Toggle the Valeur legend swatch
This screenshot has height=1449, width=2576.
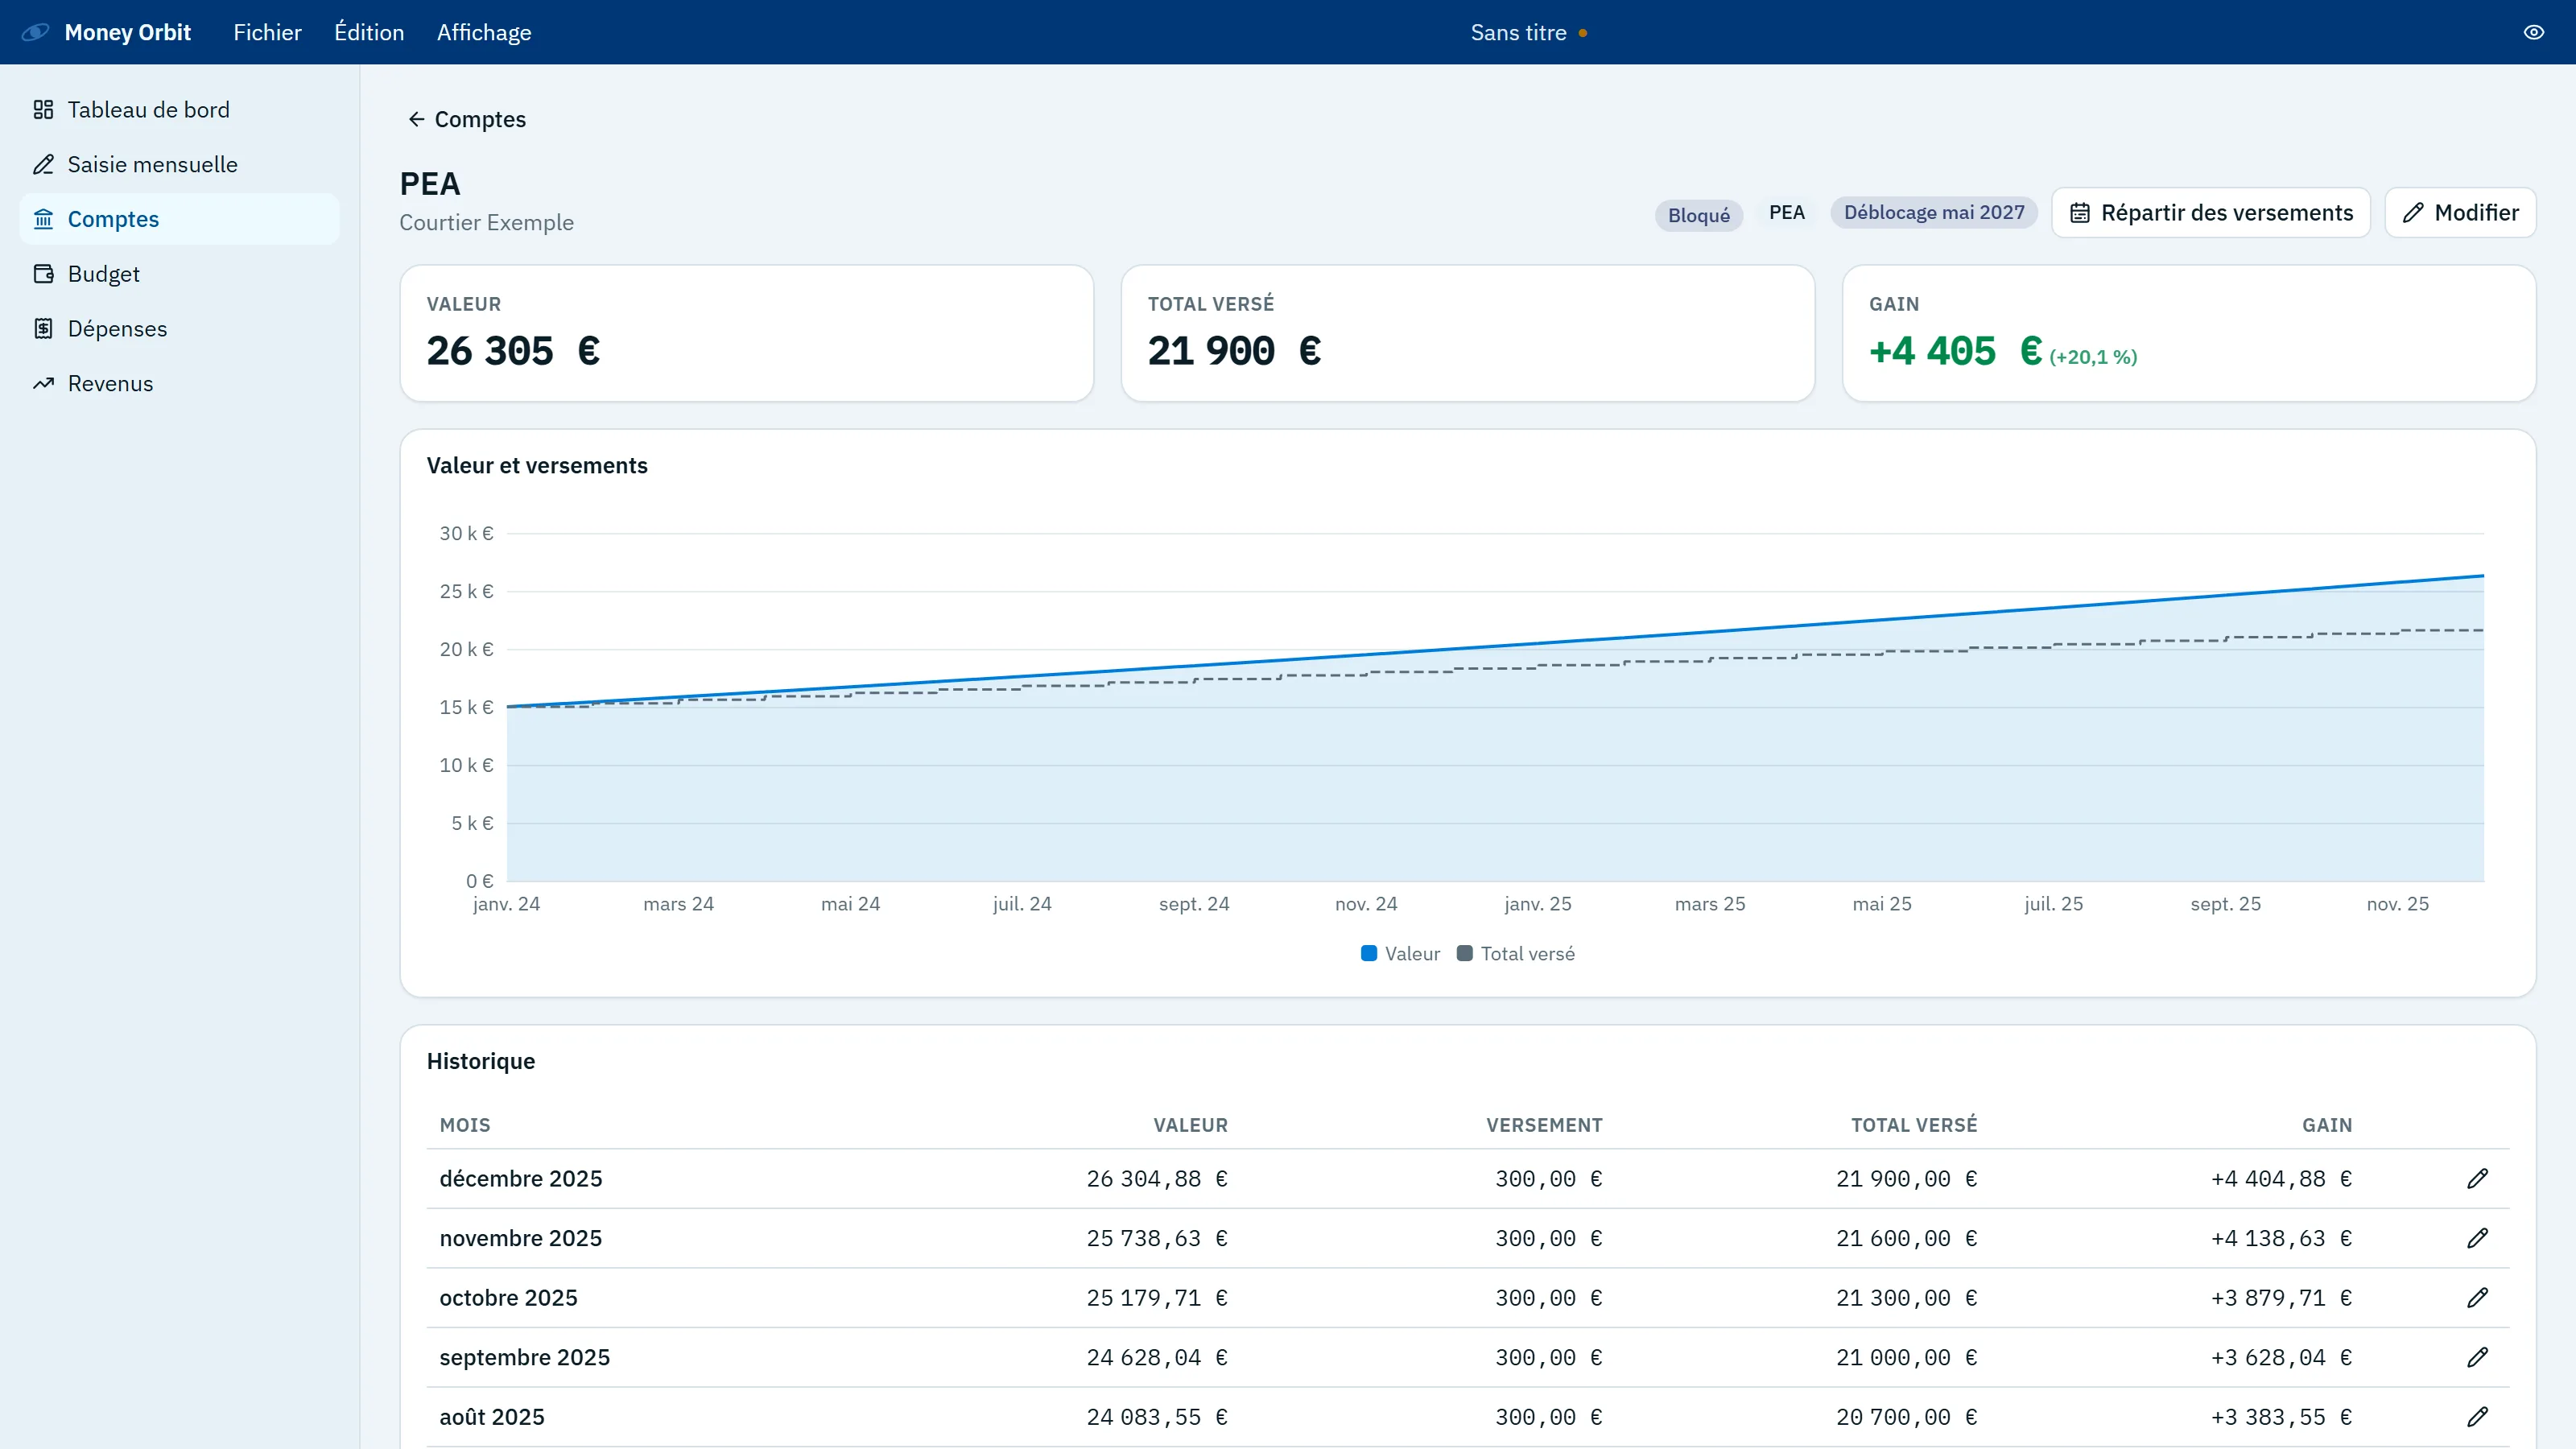click(1369, 953)
